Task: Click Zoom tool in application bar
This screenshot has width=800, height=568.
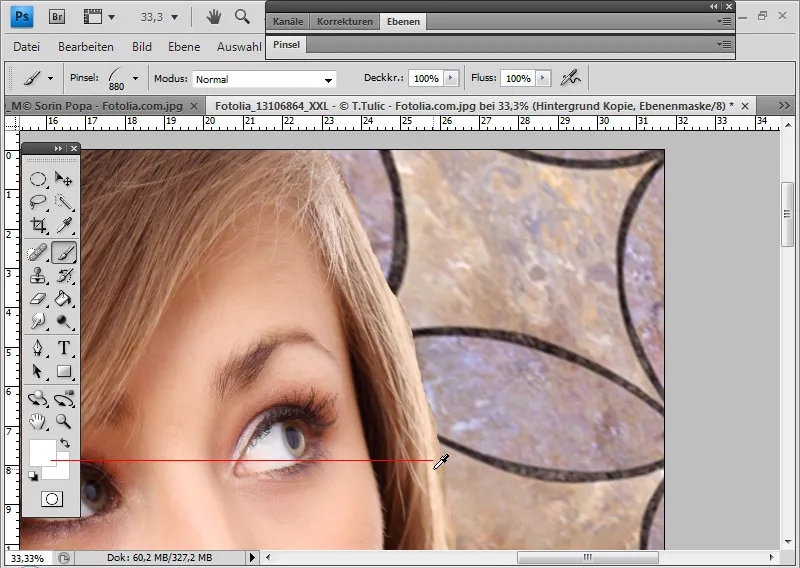Action: [242, 17]
